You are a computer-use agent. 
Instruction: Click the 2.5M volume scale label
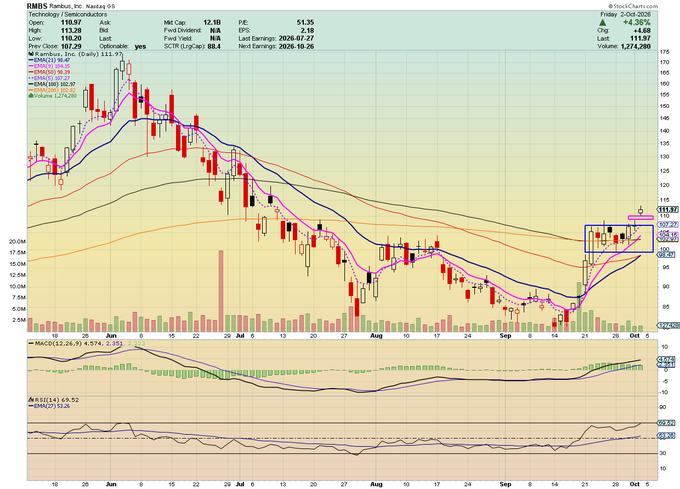pyautogui.click(x=19, y=320)
